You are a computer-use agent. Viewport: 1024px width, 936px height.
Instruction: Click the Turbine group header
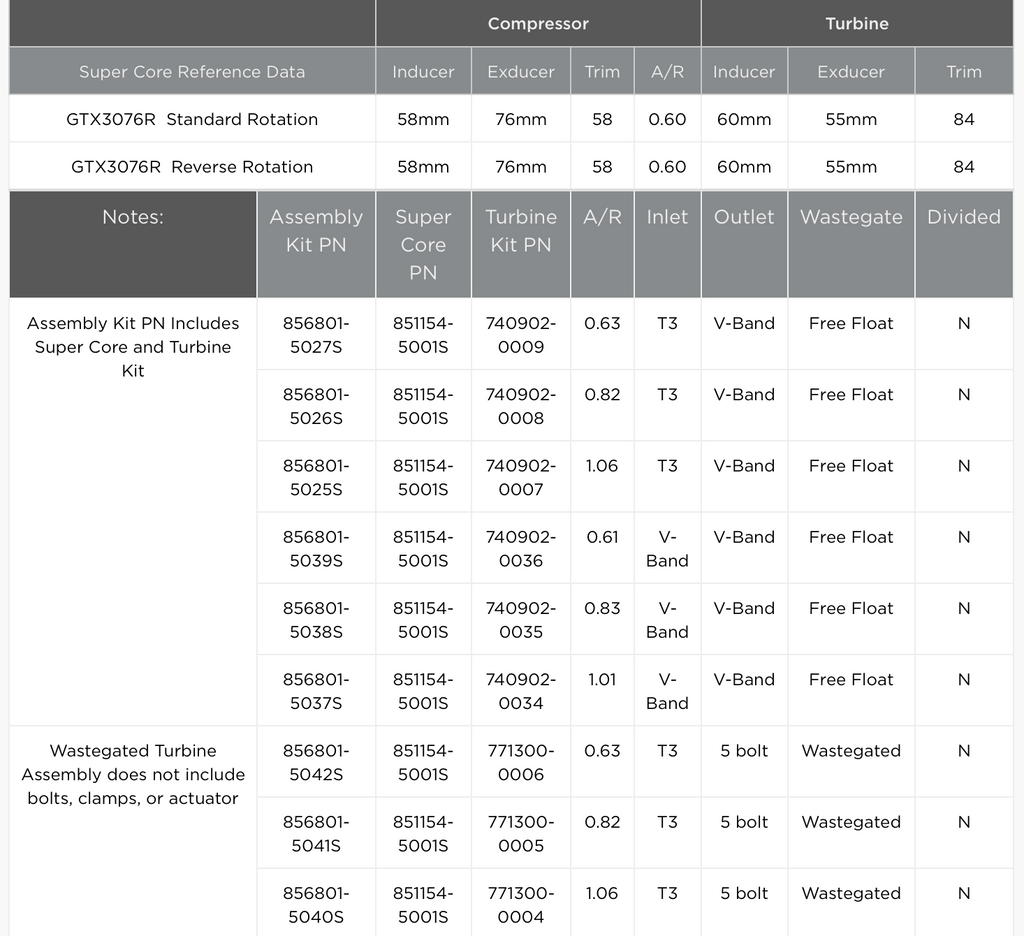pyautogui.click(x=857, y=24)
